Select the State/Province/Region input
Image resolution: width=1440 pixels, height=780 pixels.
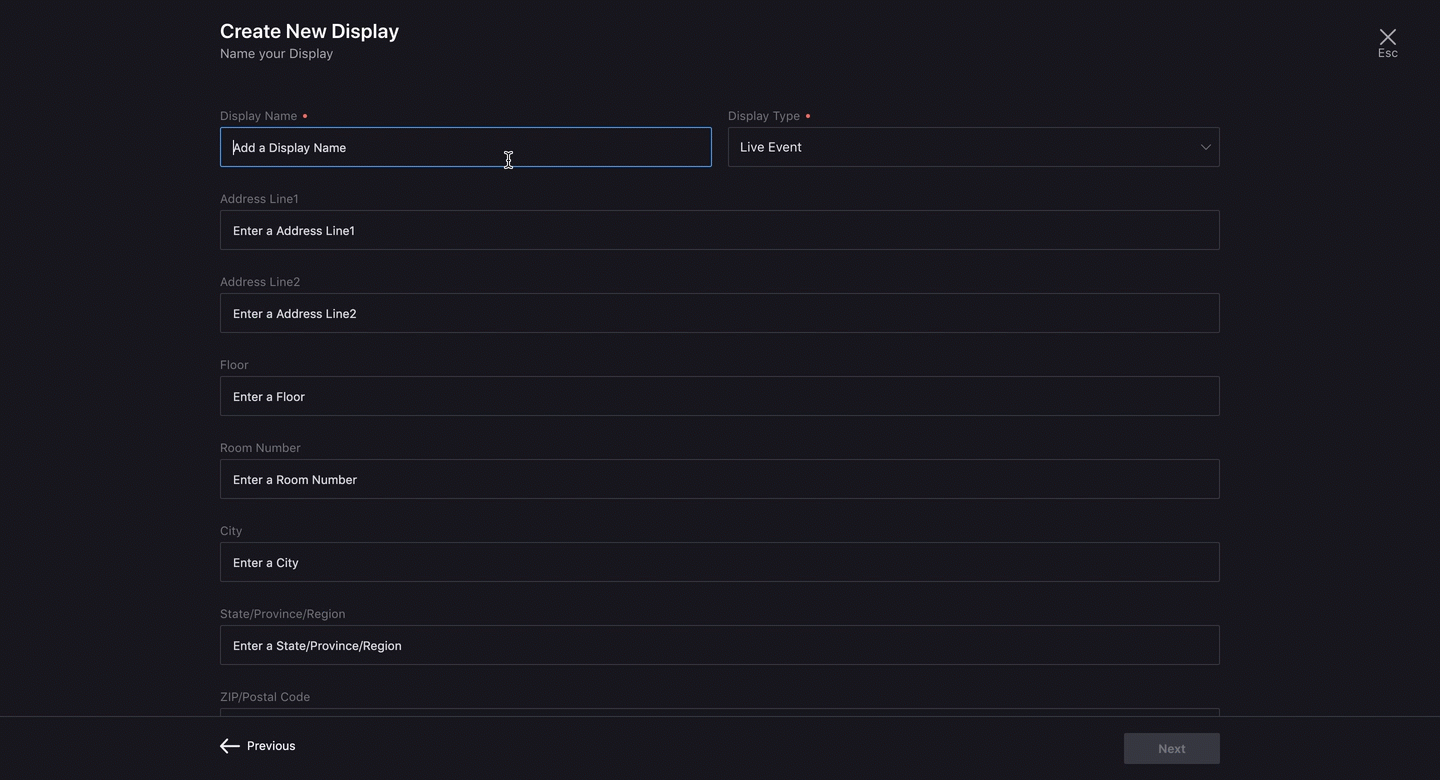tap(719, 645)
